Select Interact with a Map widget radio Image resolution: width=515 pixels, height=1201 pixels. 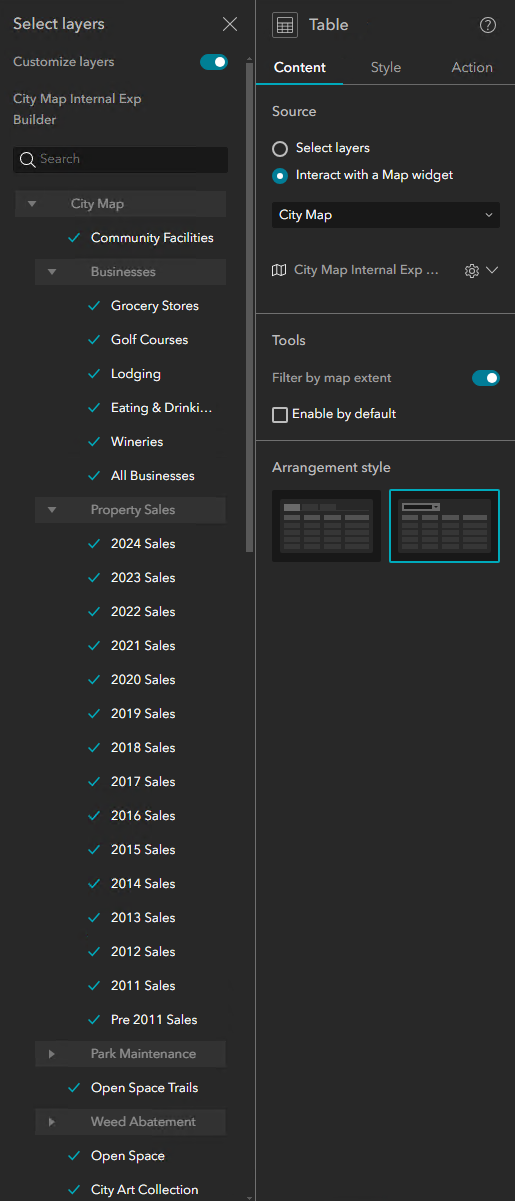(x=280, y=175)
